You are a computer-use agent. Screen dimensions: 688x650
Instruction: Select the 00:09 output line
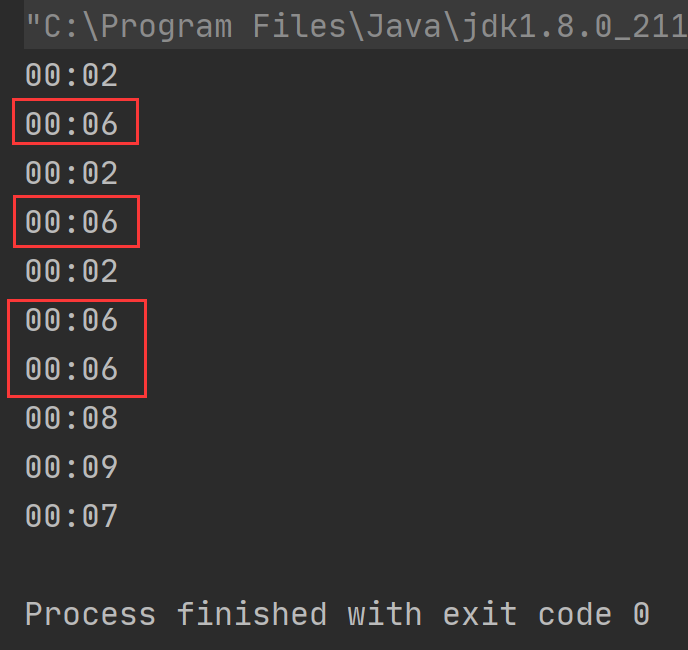tap(72, 467)
